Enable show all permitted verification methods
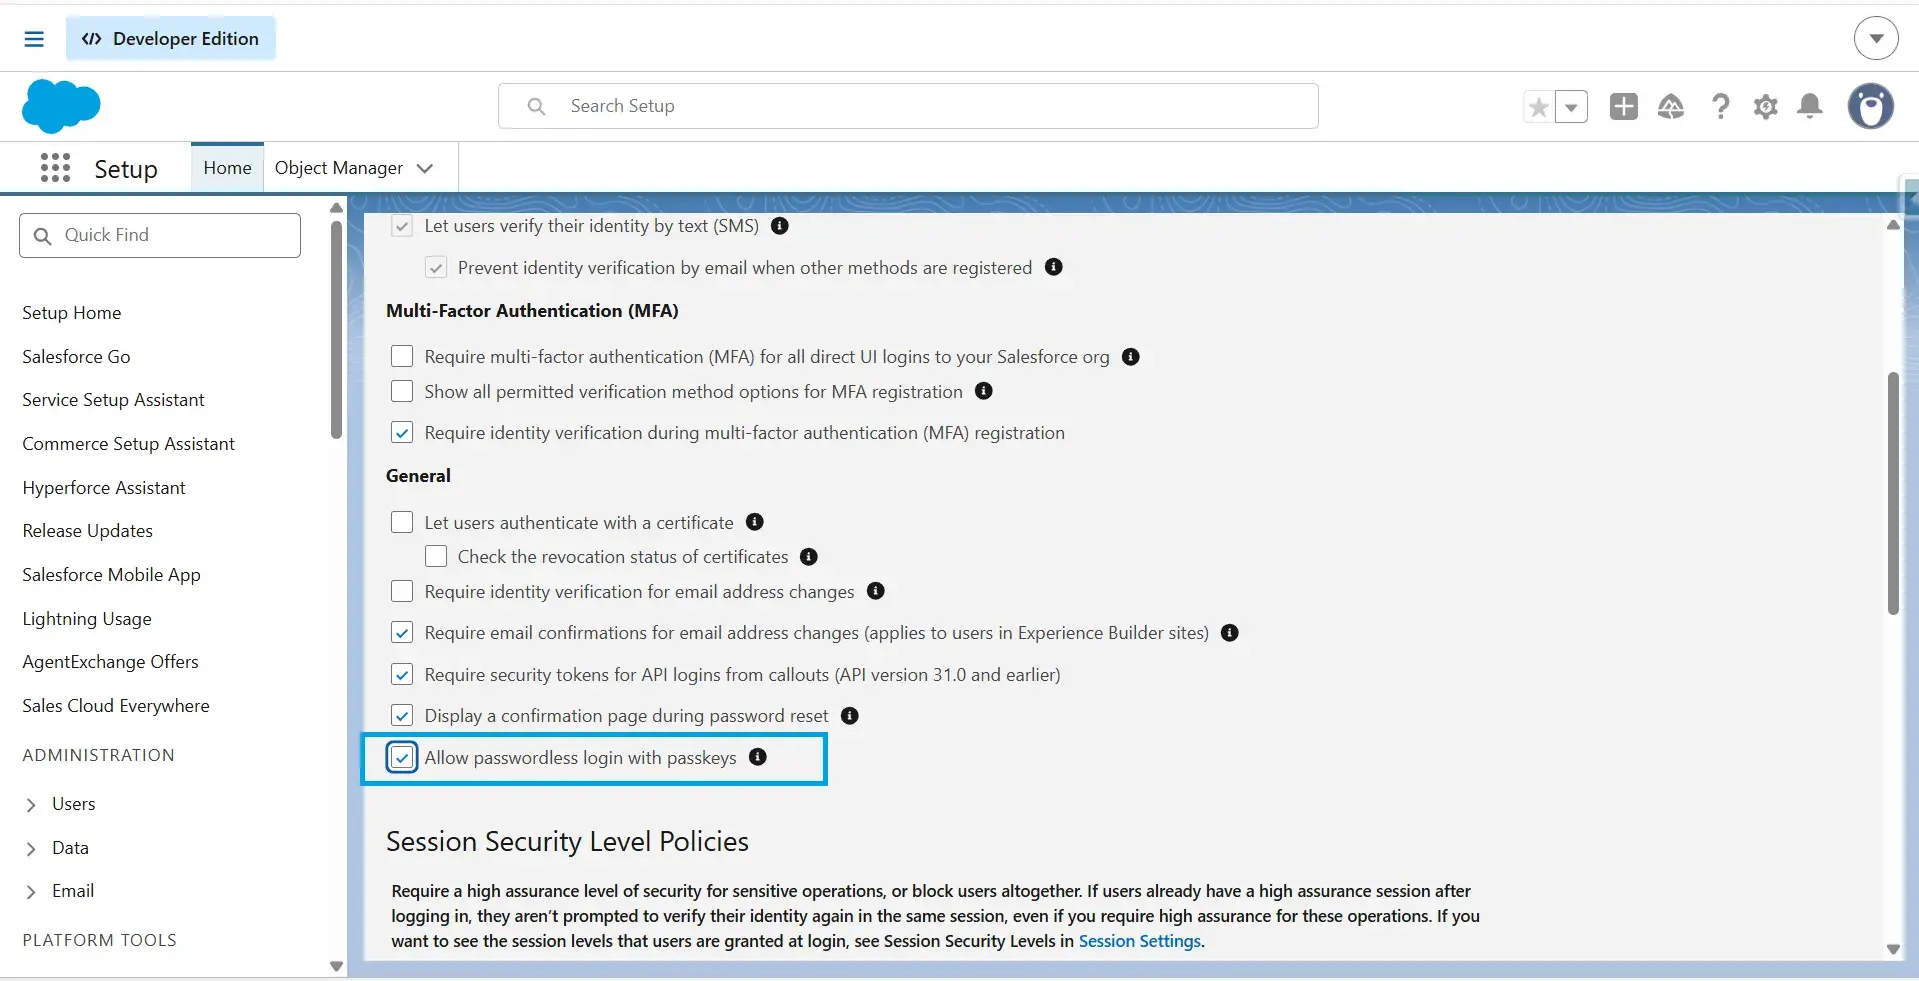The image size is (1919, 981). [x=402, y=391]
